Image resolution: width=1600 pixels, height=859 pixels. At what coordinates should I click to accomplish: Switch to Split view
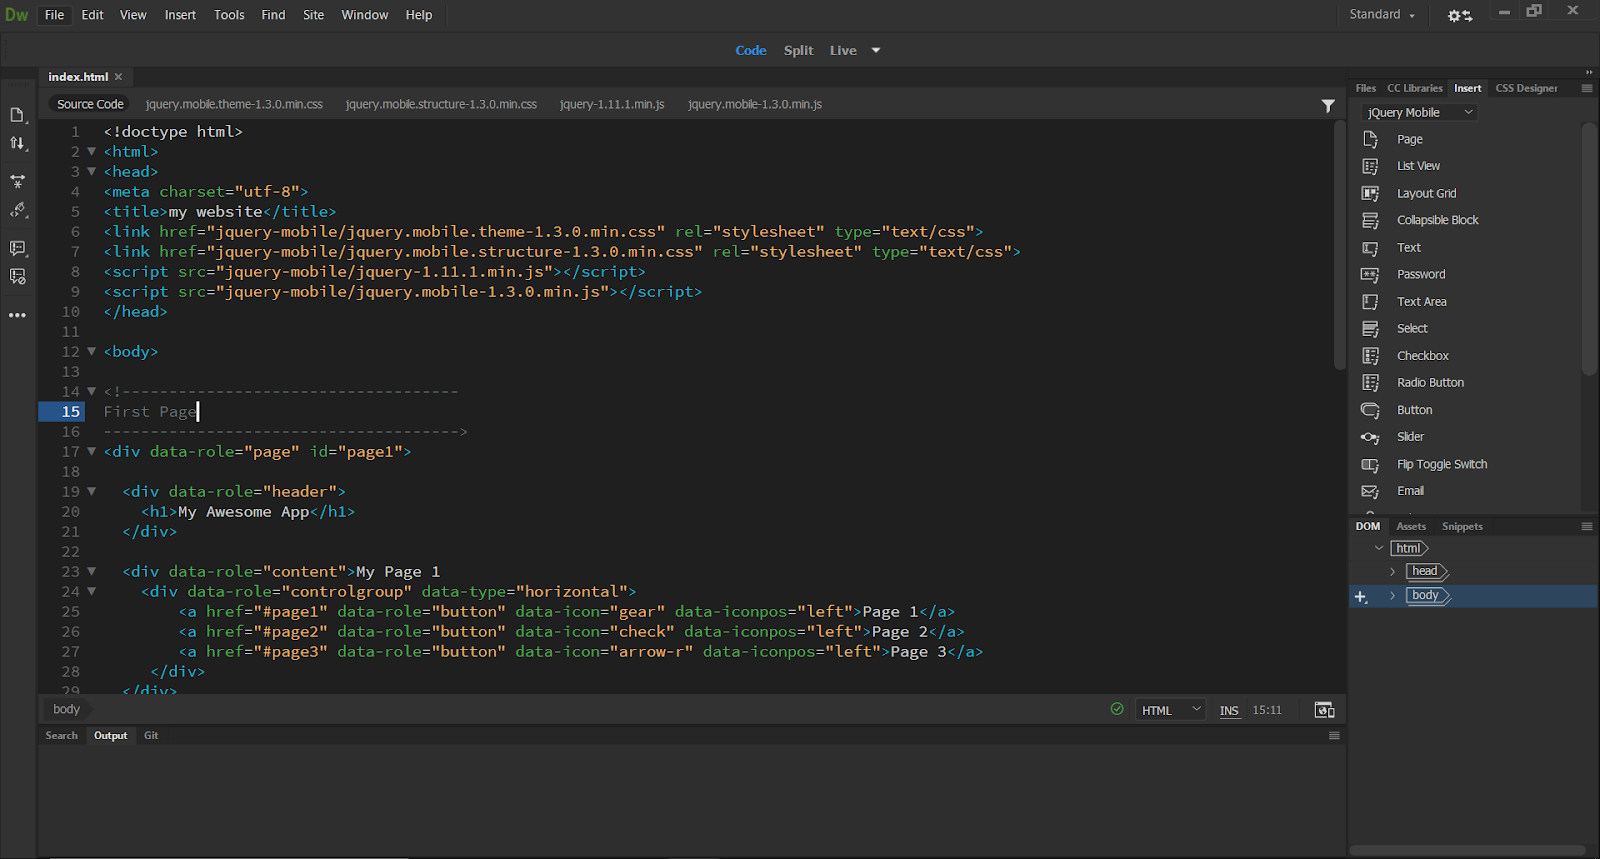(x=798, y=50)
